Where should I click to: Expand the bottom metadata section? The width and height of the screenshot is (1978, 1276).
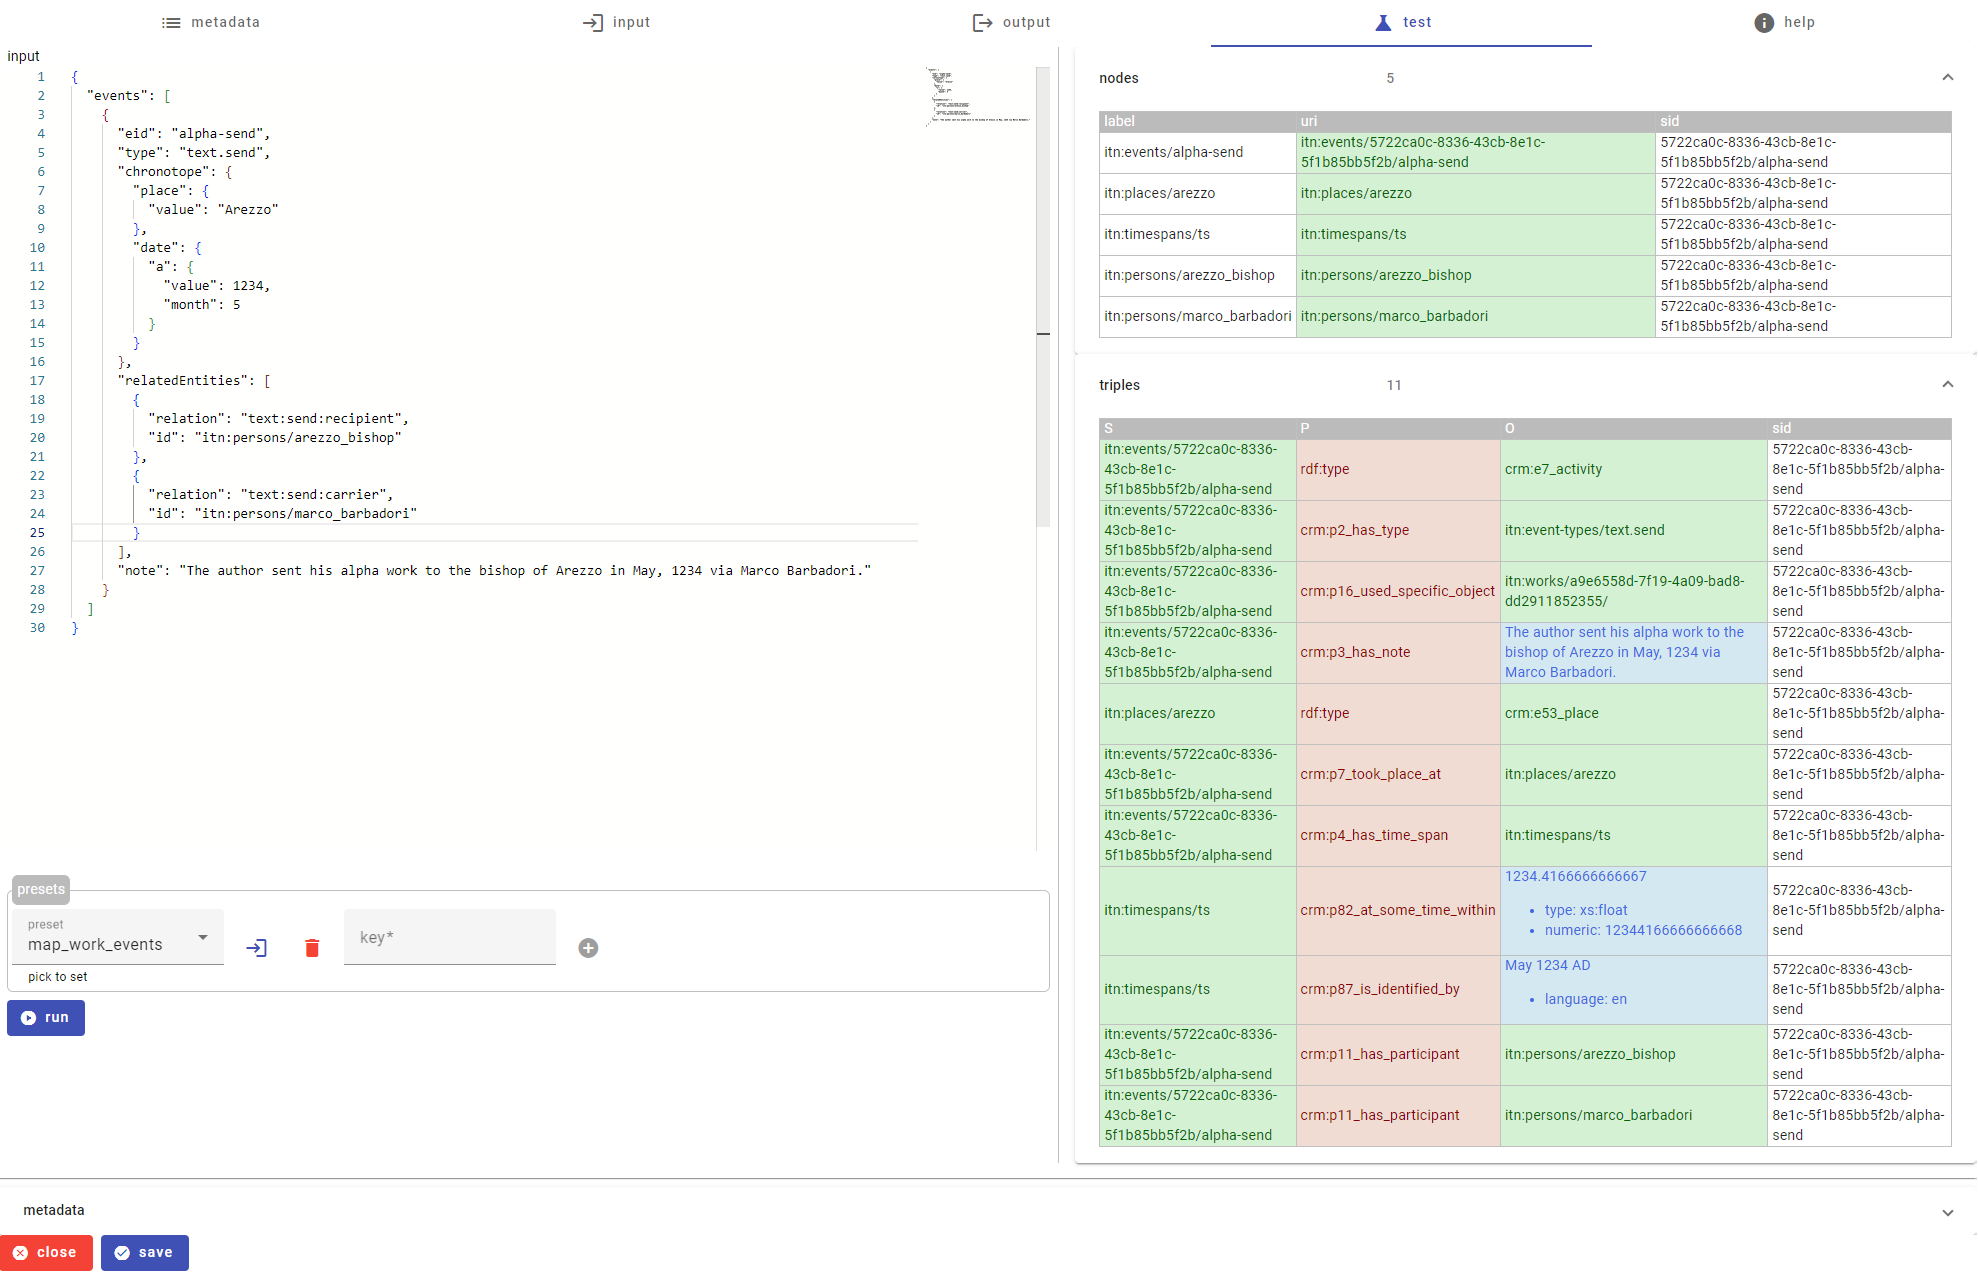pos(1947,1212)
